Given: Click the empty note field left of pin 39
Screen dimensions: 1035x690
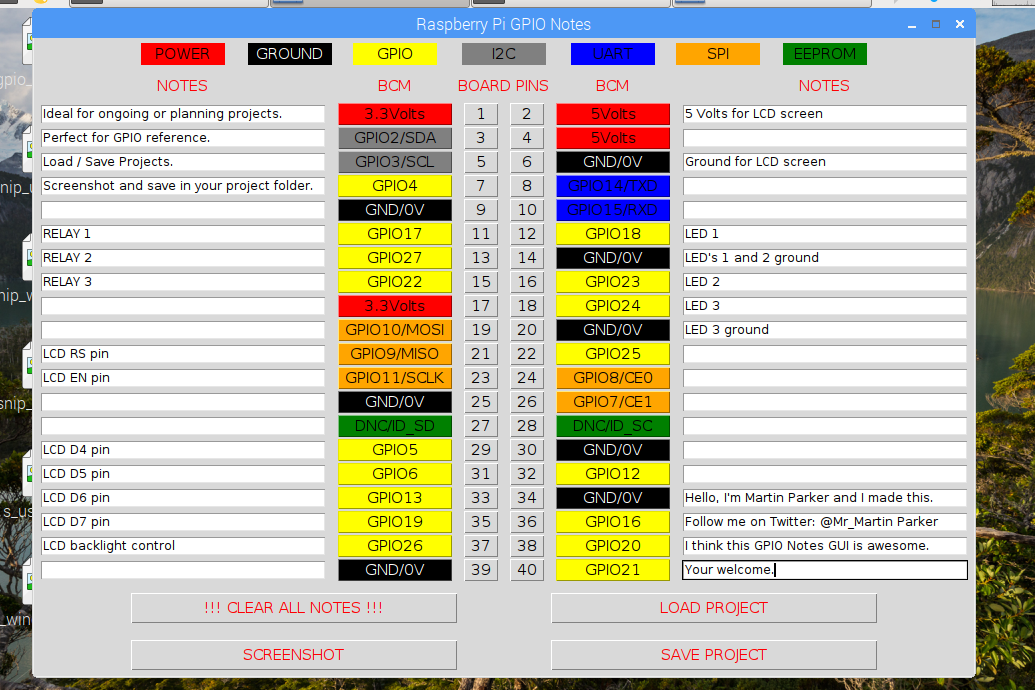Looking at the screenshot, I should (x=183, y=570).
